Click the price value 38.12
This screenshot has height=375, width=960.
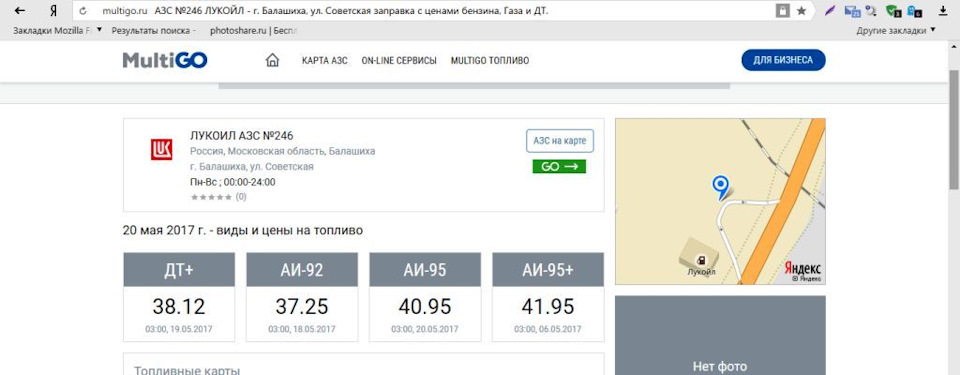coord(179,306)
